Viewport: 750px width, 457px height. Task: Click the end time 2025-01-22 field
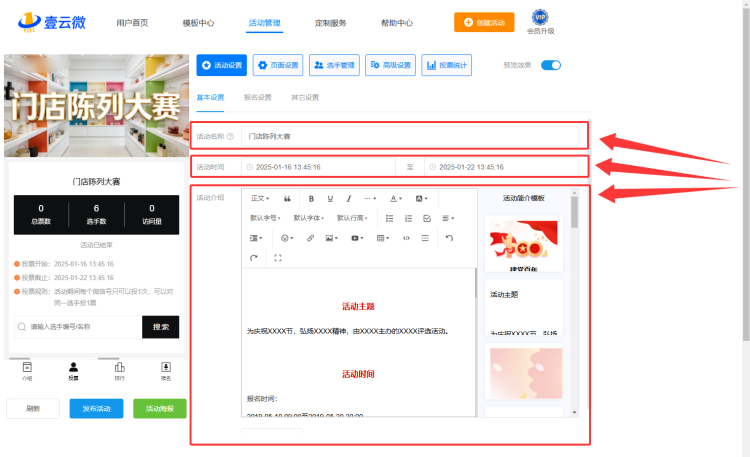[x=501, y=167]
